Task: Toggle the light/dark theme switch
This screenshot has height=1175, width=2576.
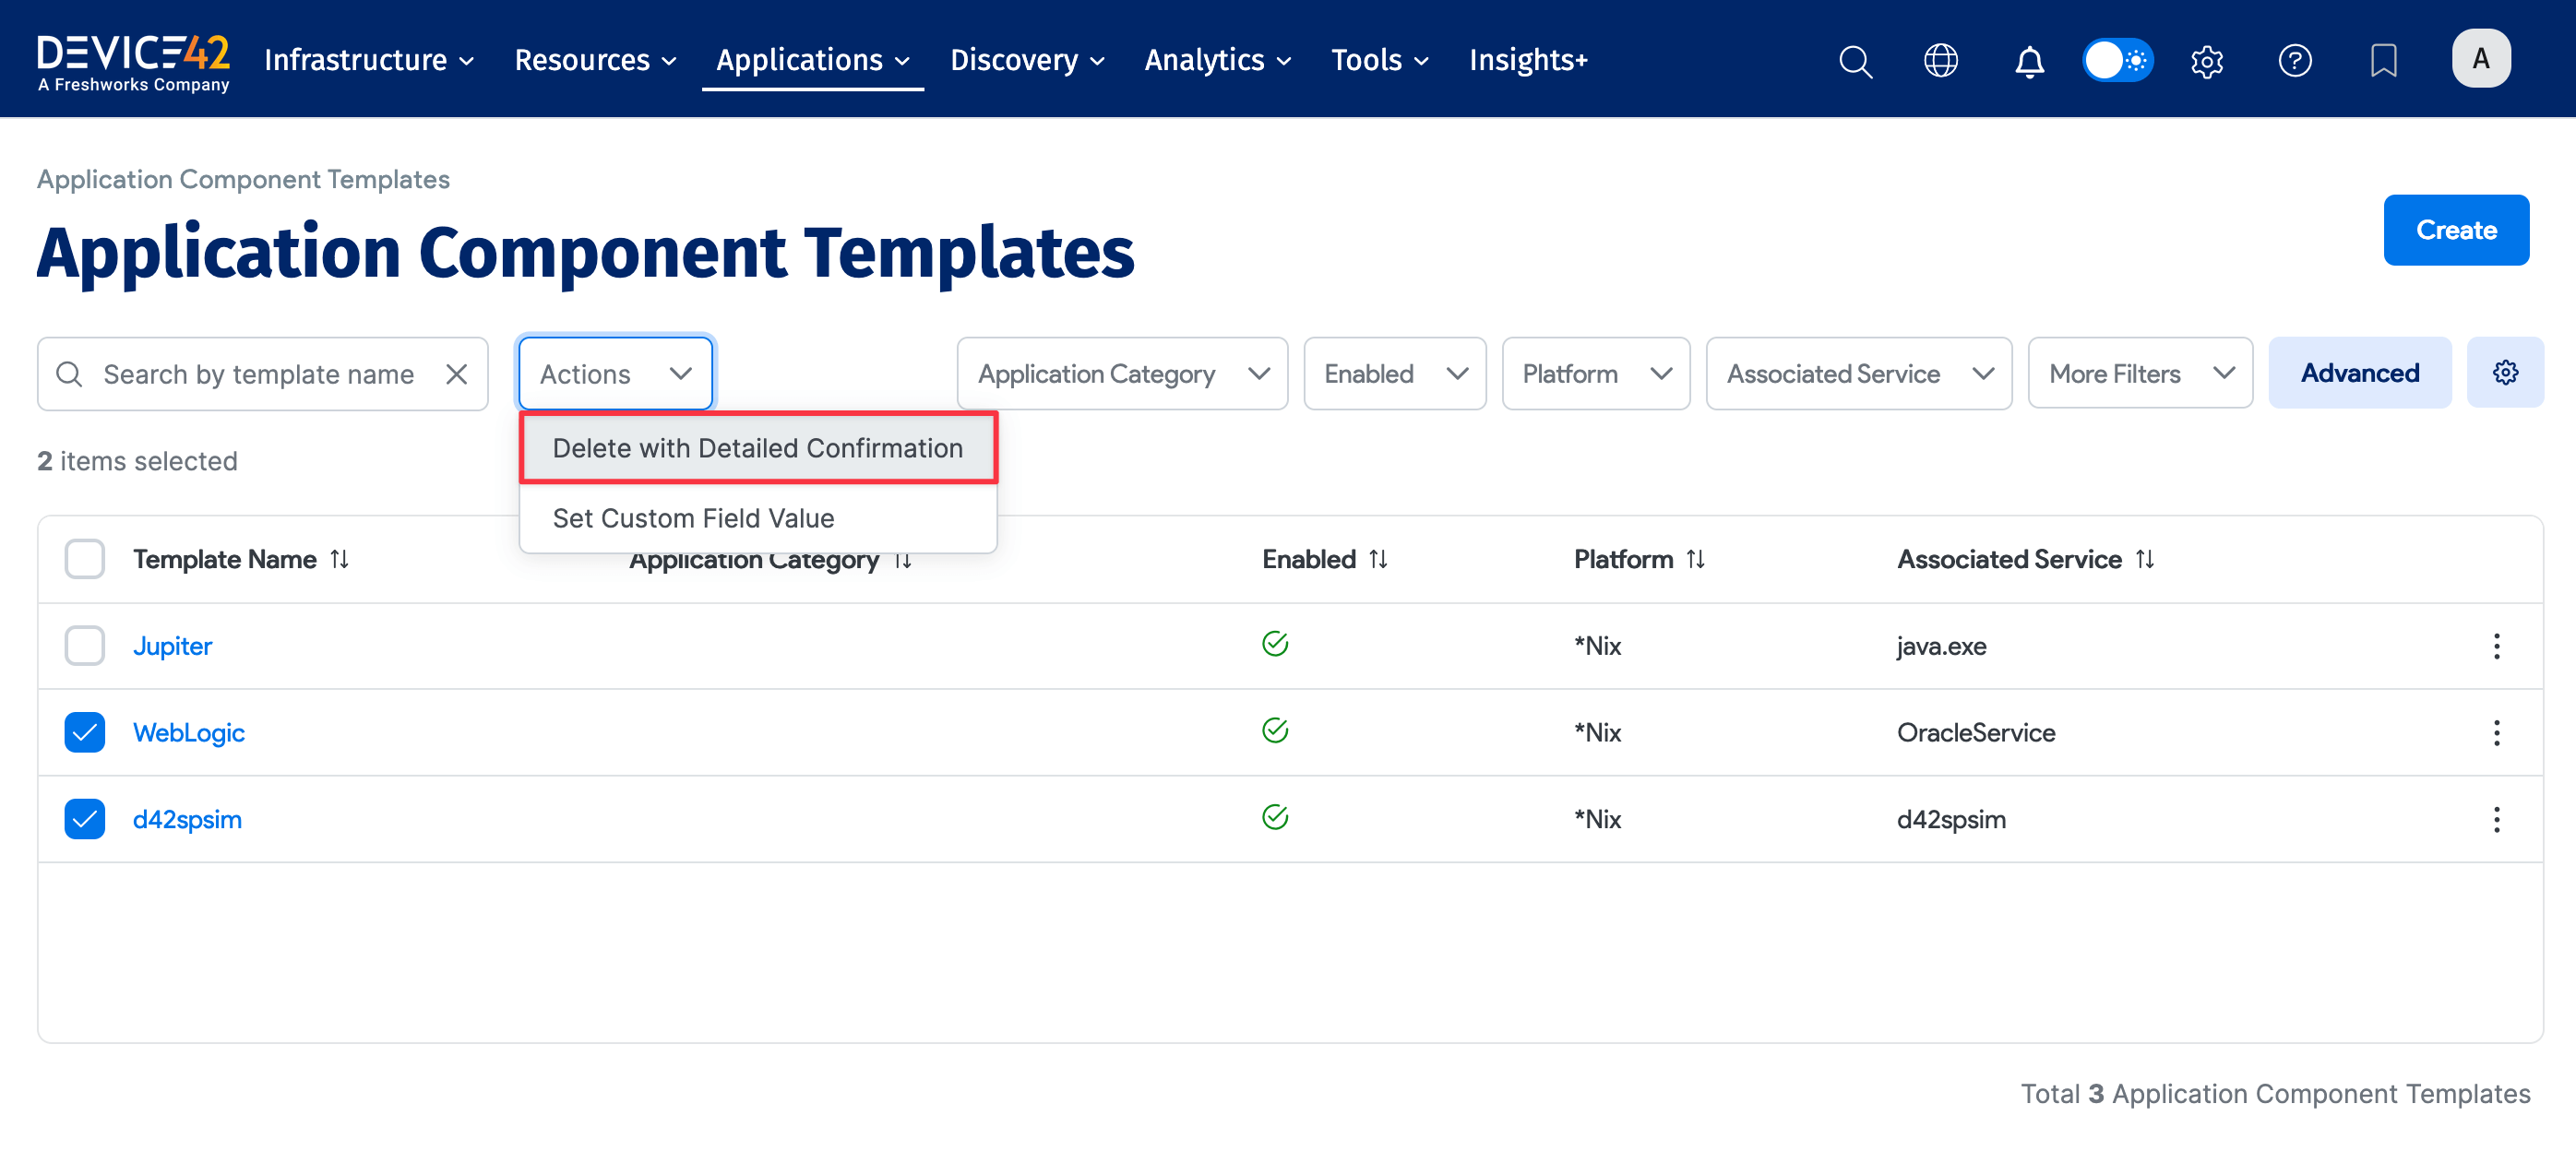Action: 2117,61
